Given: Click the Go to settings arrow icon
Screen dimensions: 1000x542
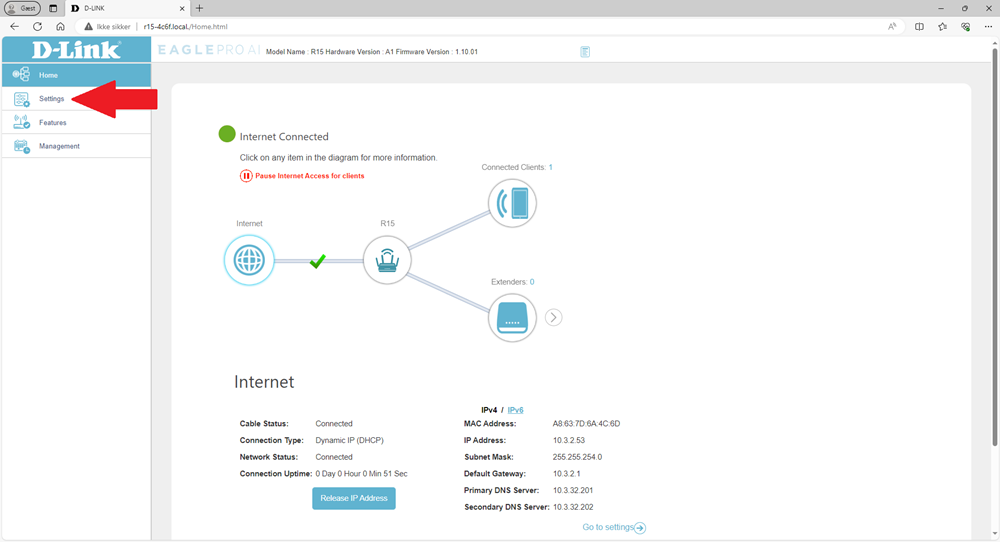Looking at the screenshot, I should 640,528.
